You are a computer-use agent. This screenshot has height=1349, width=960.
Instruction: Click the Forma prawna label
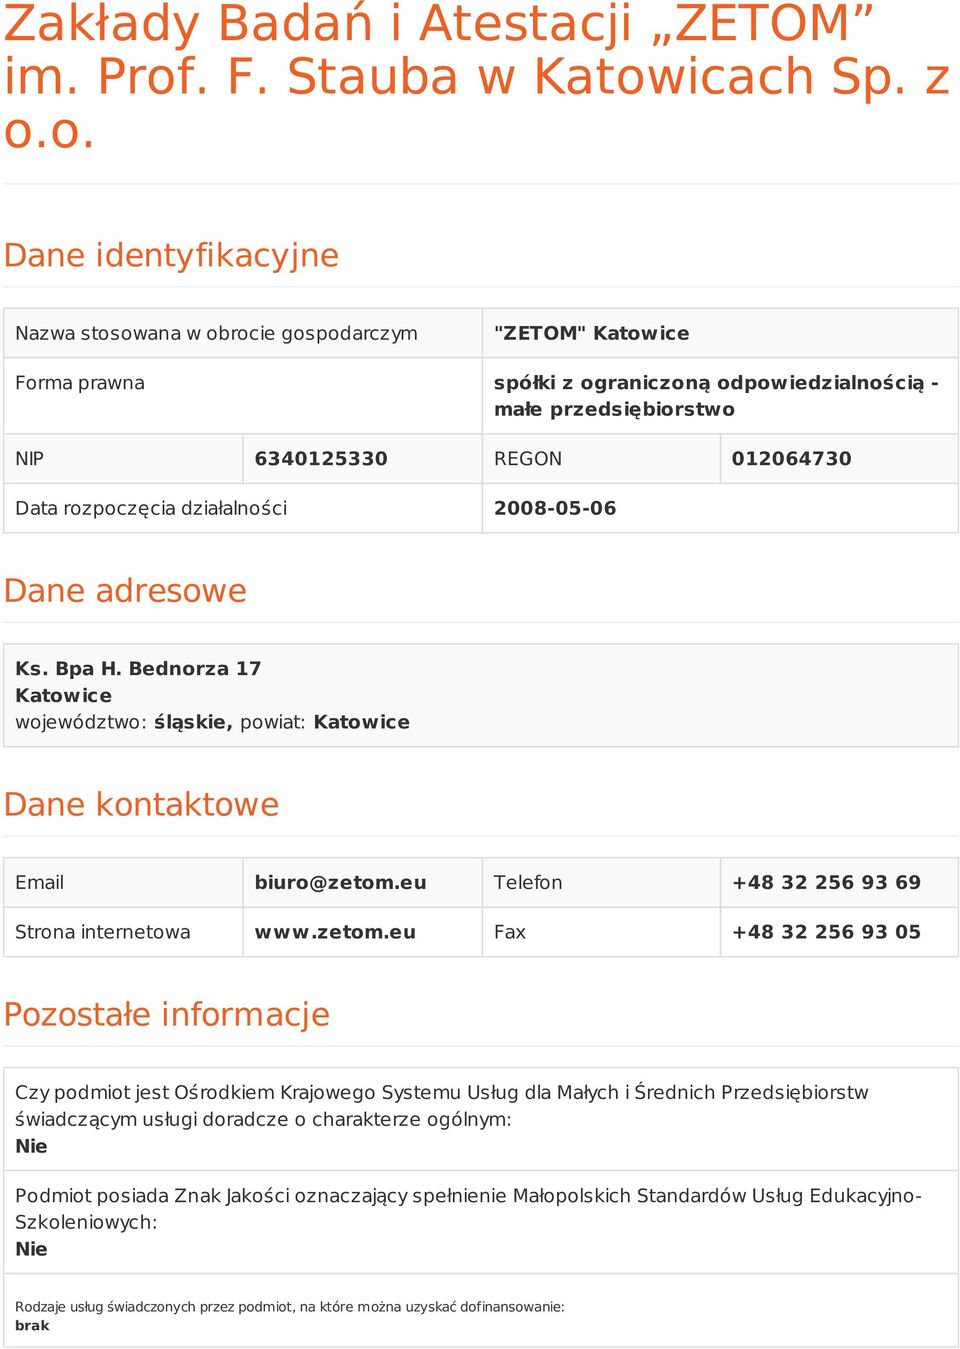80,383
